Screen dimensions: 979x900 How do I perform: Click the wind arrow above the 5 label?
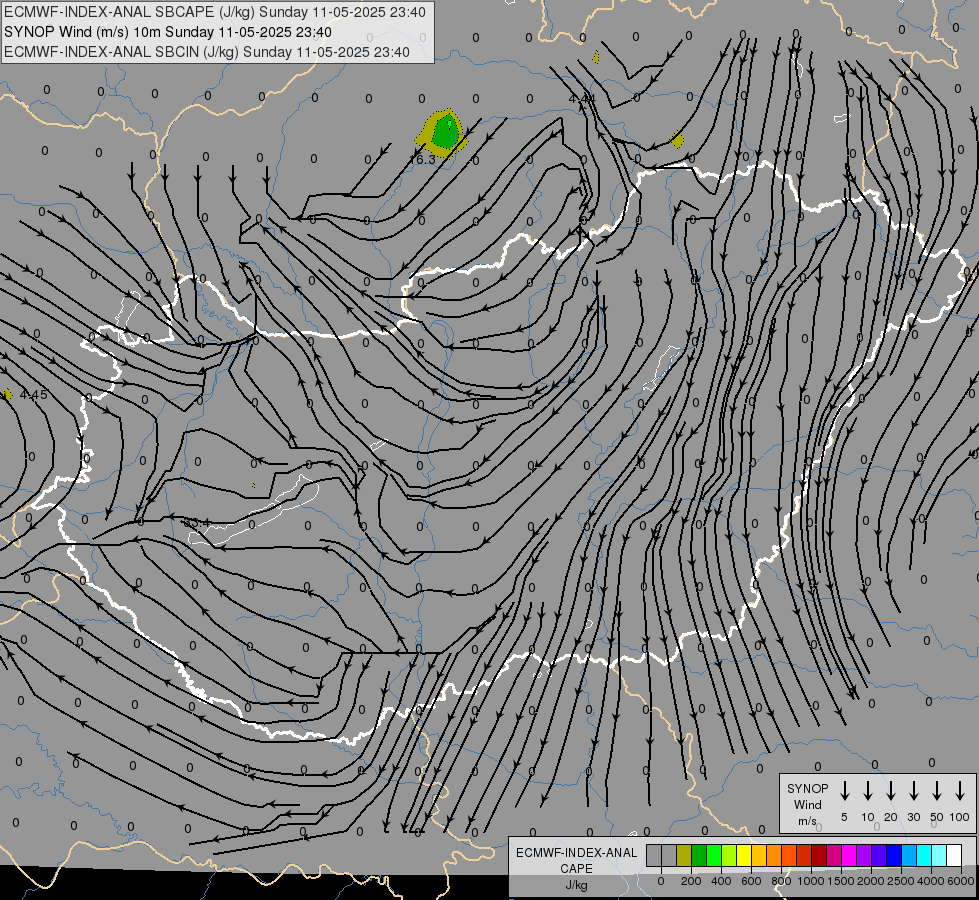point(845,791)
